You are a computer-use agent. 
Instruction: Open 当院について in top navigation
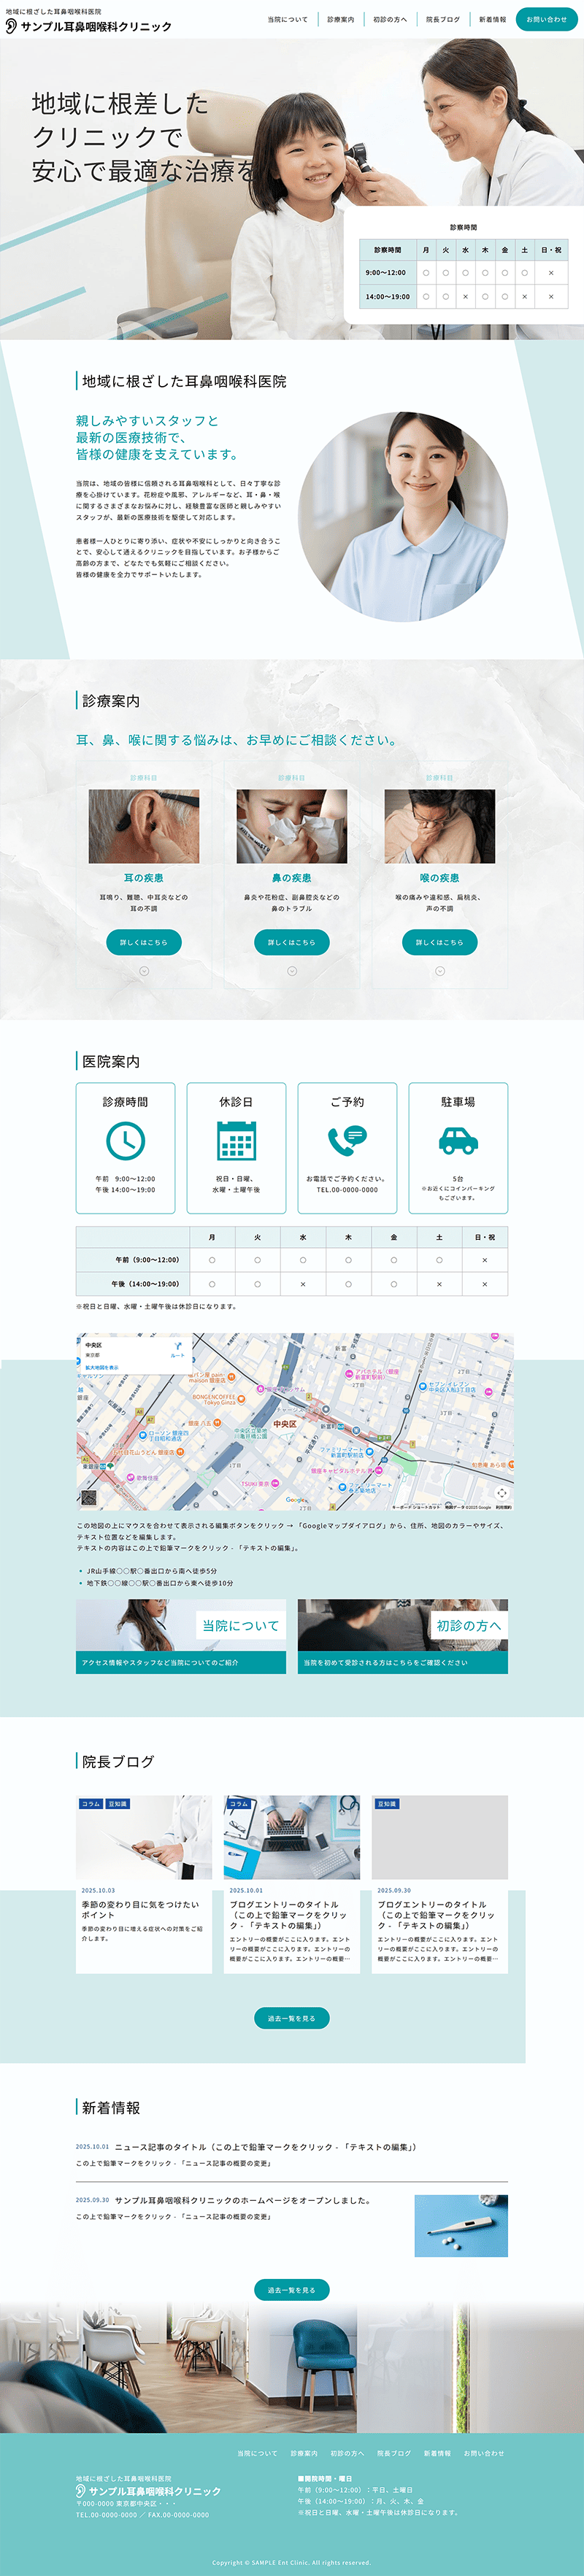click(x=287, y=19)
